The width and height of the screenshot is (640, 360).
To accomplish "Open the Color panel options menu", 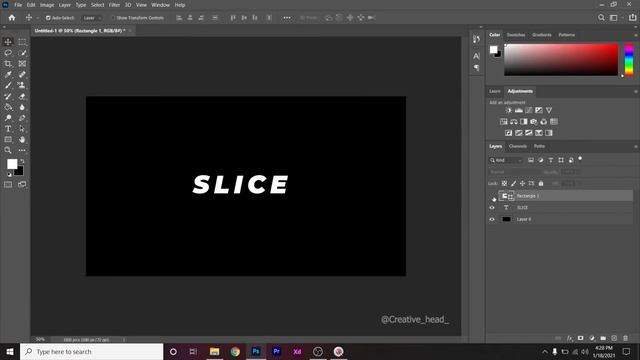I will point(636,35).
